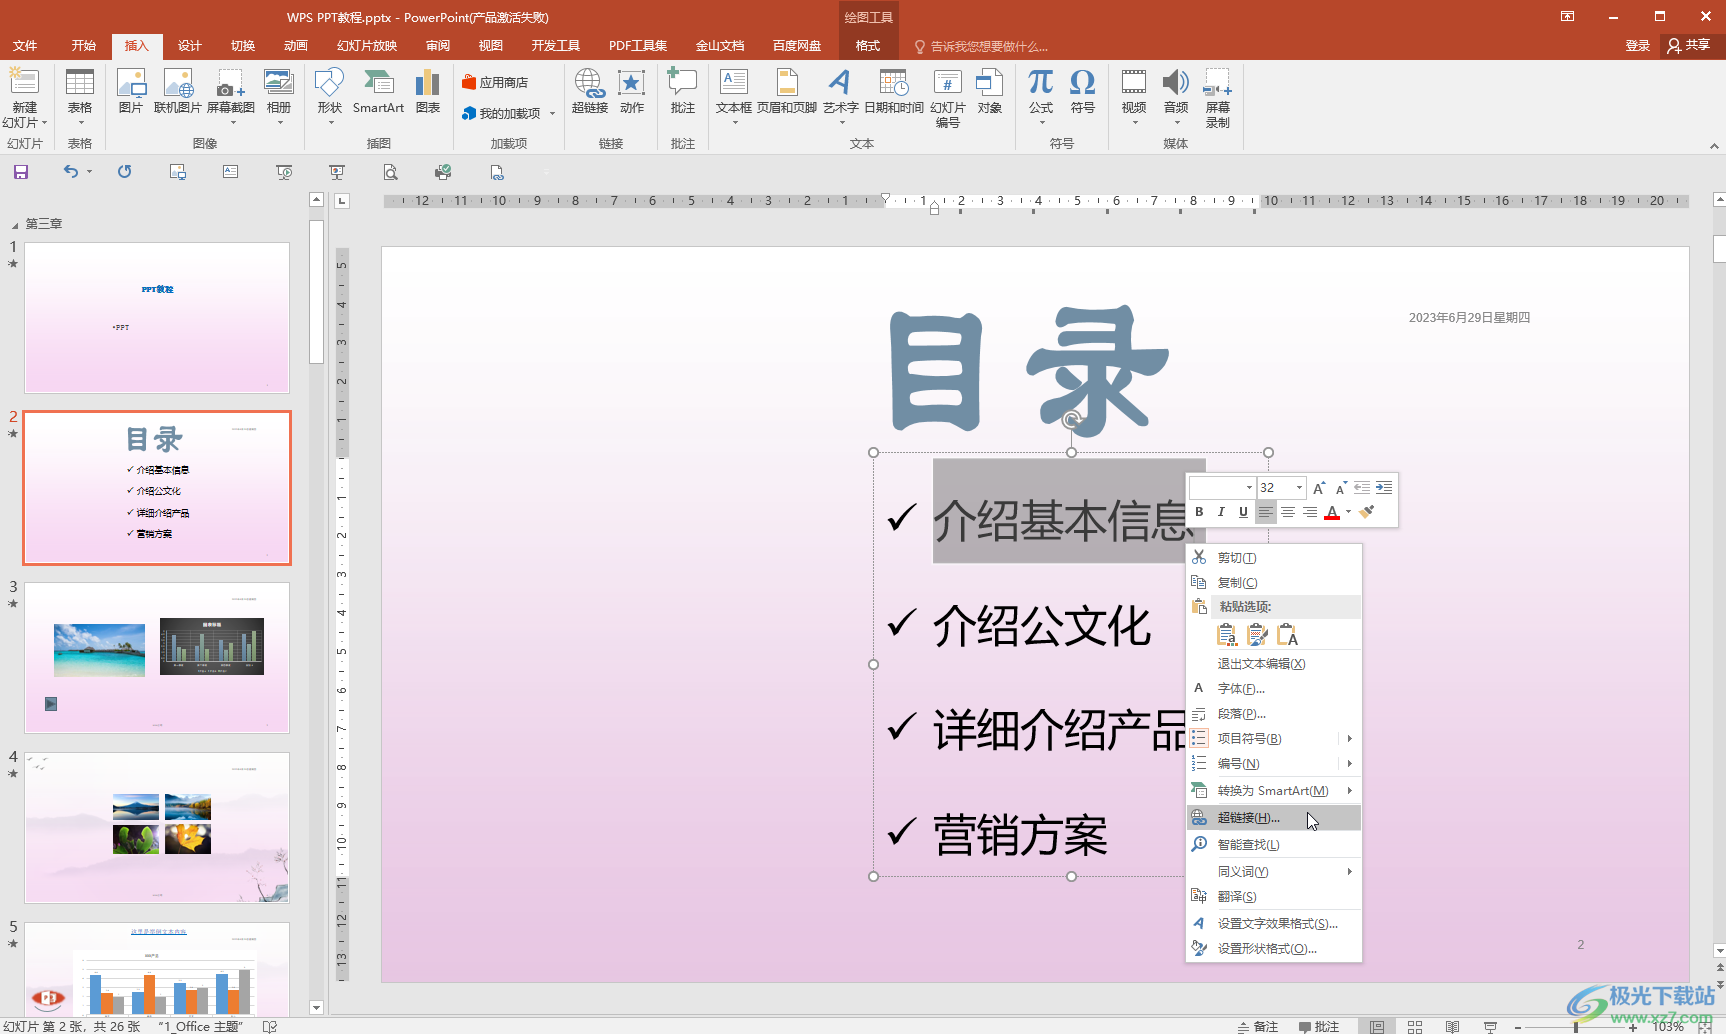Screen dimensions: 1726x1034
Task: Switch to the 动画 animations tab
Action: (x=295, y=46)
